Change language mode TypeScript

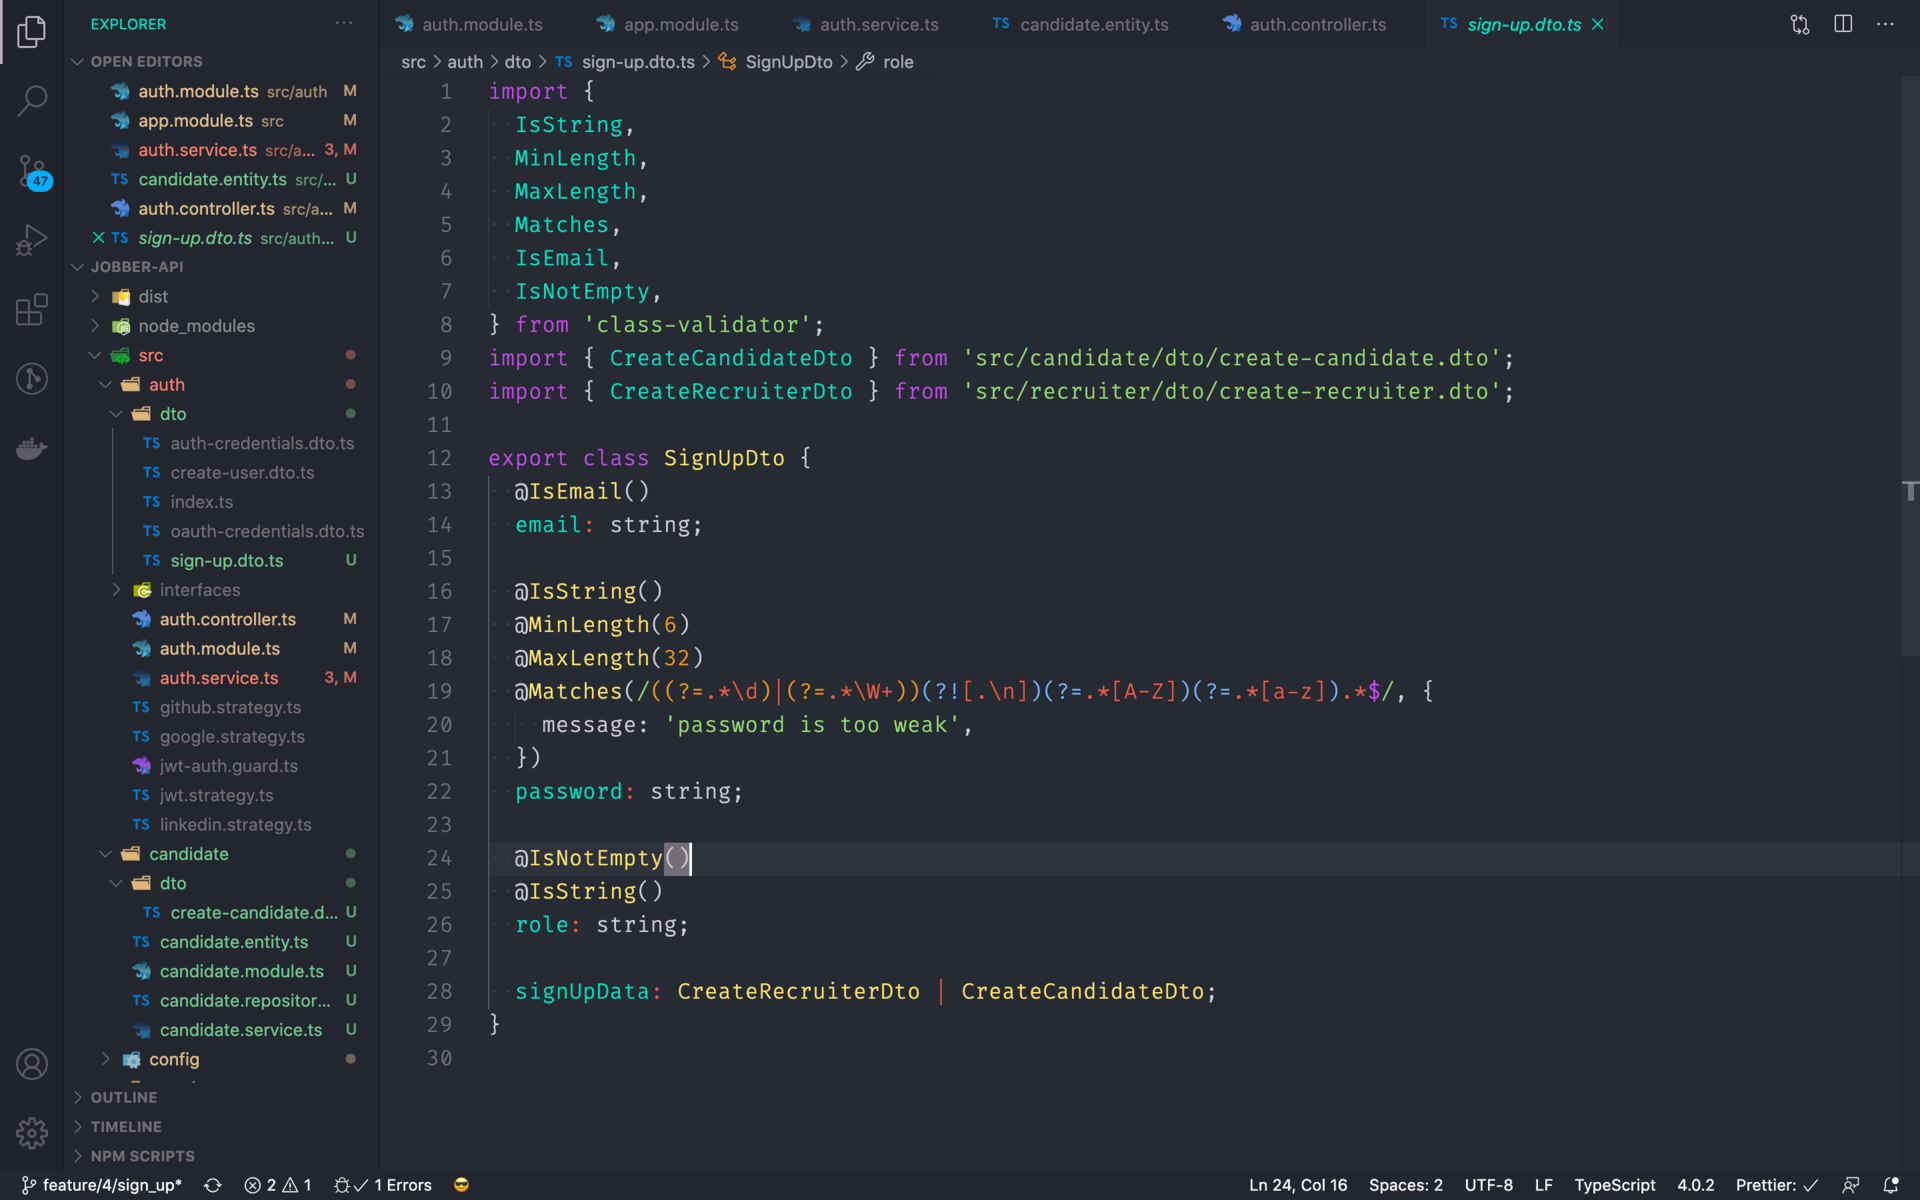coord(1615,1185)
